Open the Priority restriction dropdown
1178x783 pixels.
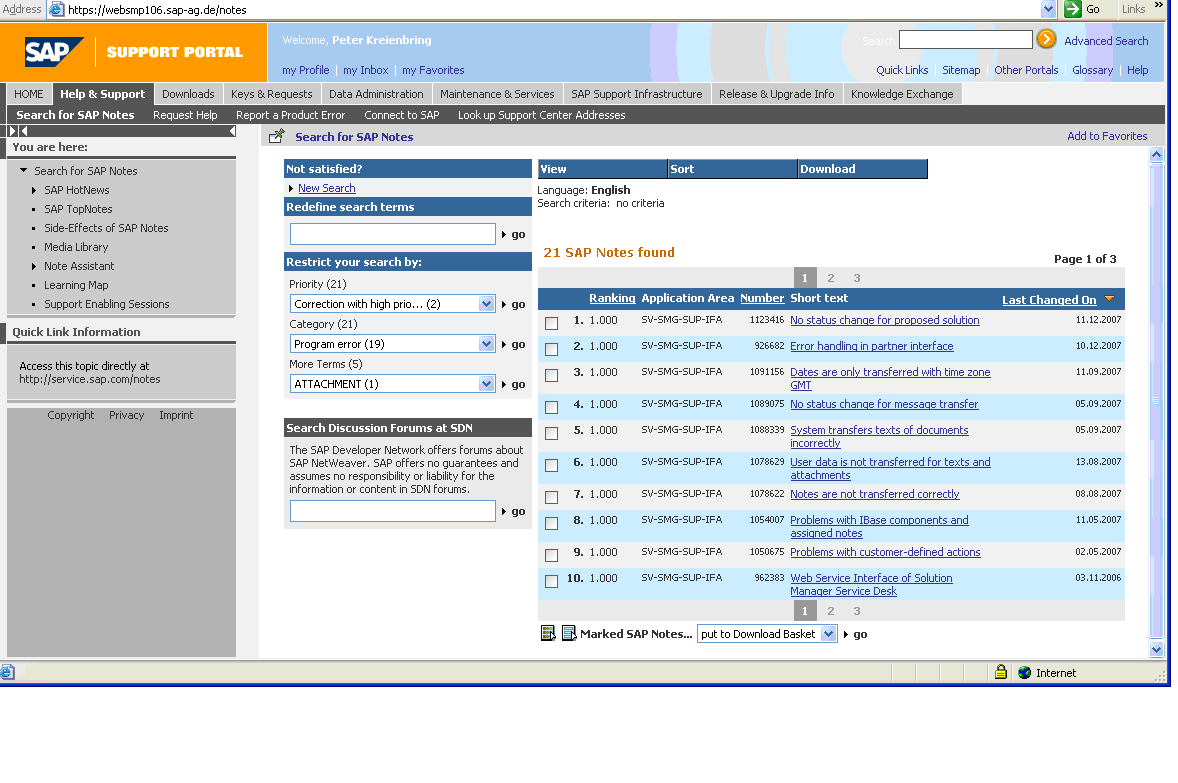coord(487,304)
